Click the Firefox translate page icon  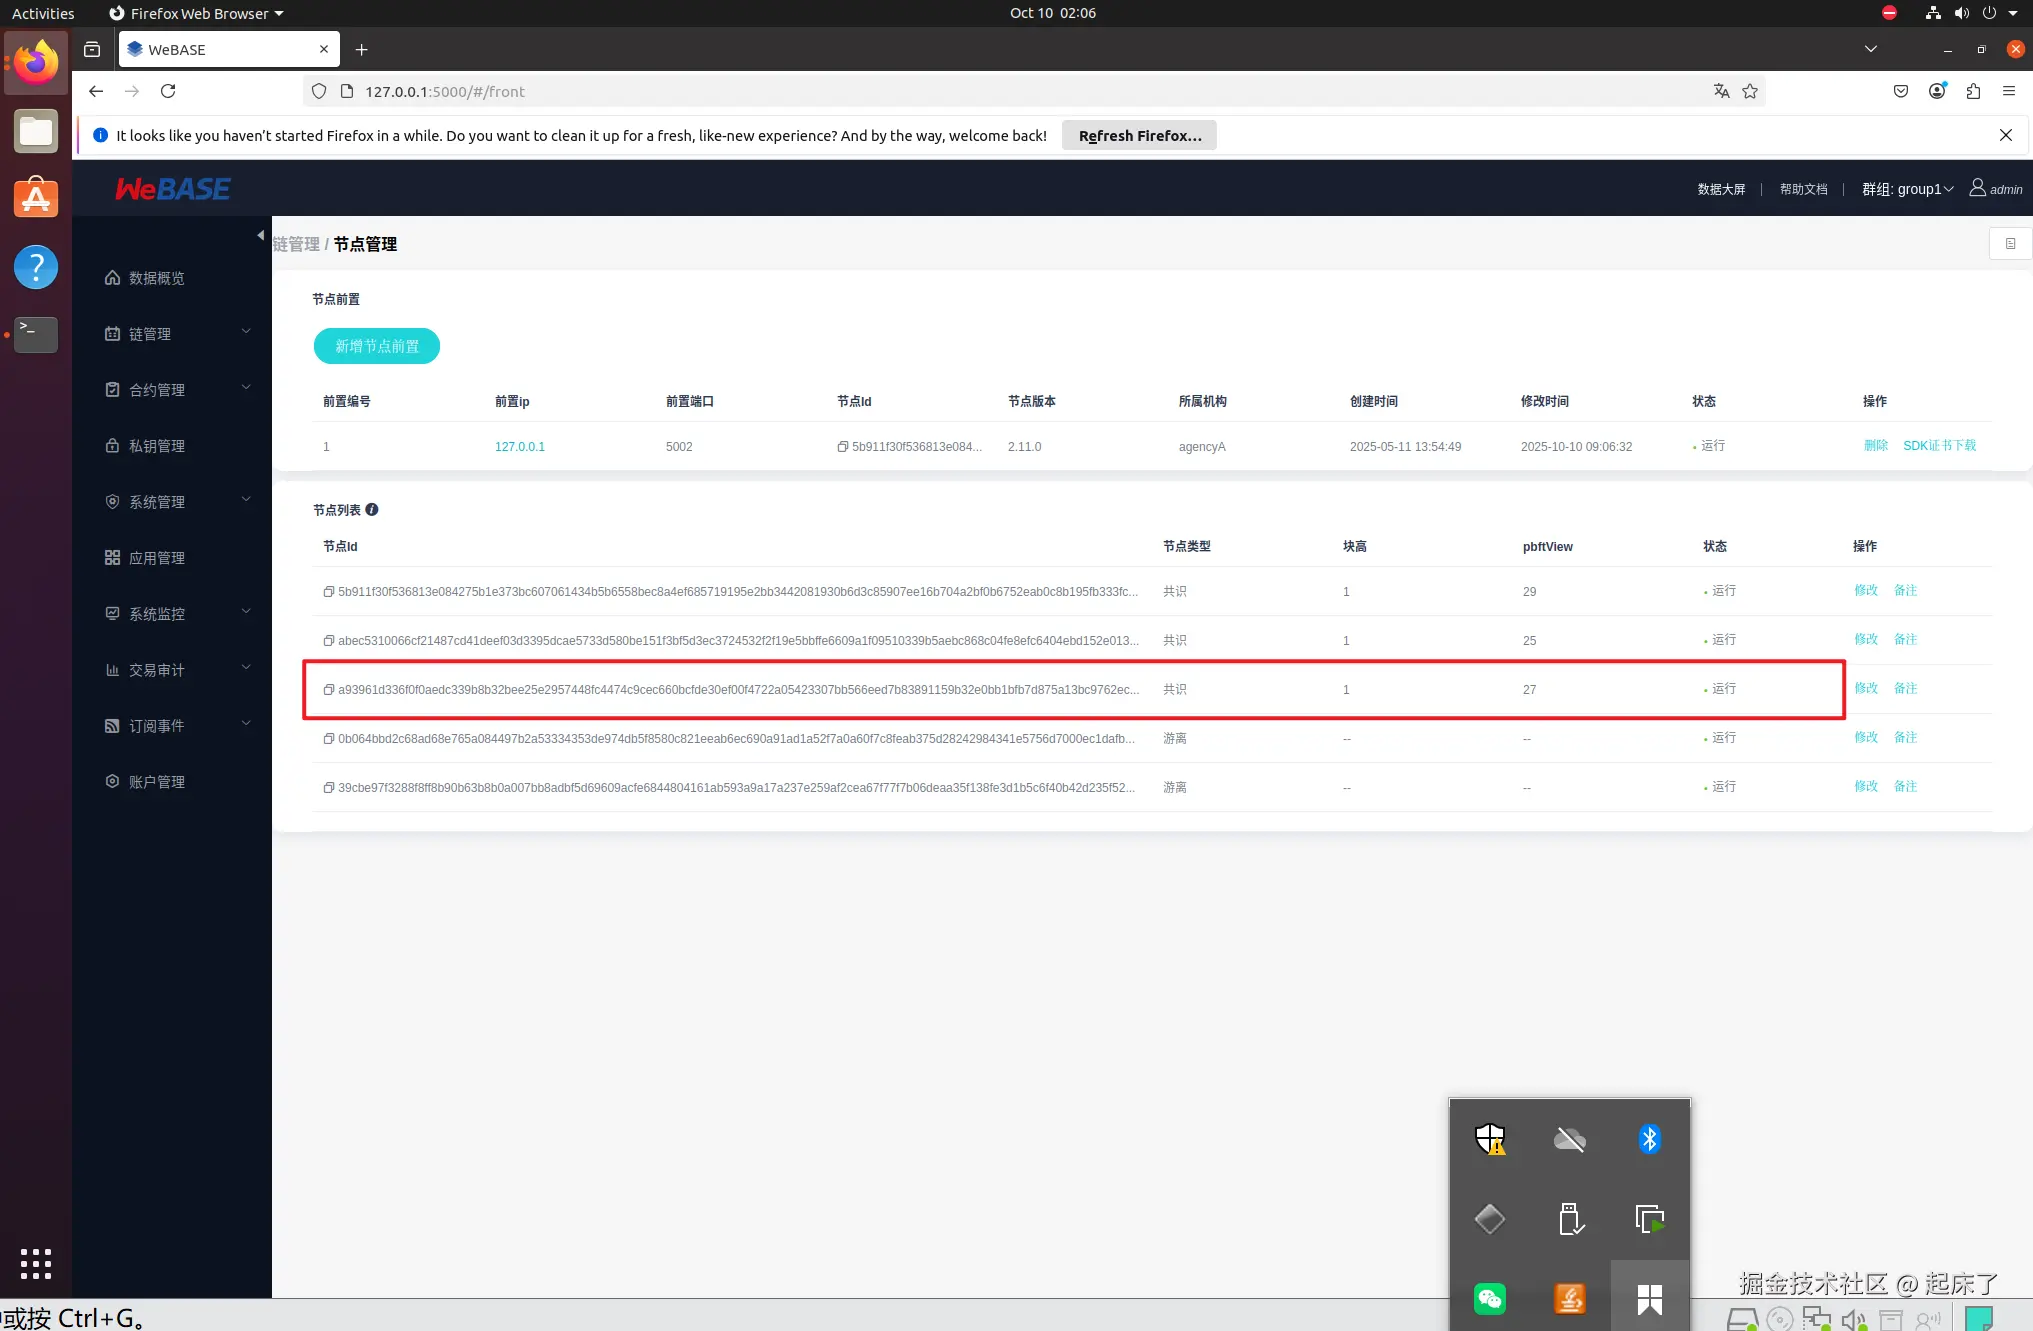point(1721,91)
